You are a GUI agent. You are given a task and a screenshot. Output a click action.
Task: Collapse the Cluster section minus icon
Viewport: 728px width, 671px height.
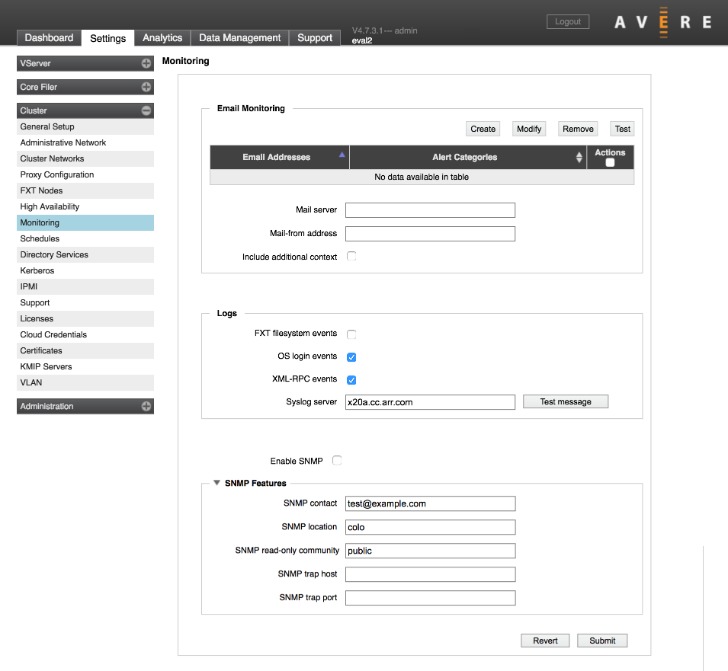pos(146,111)
